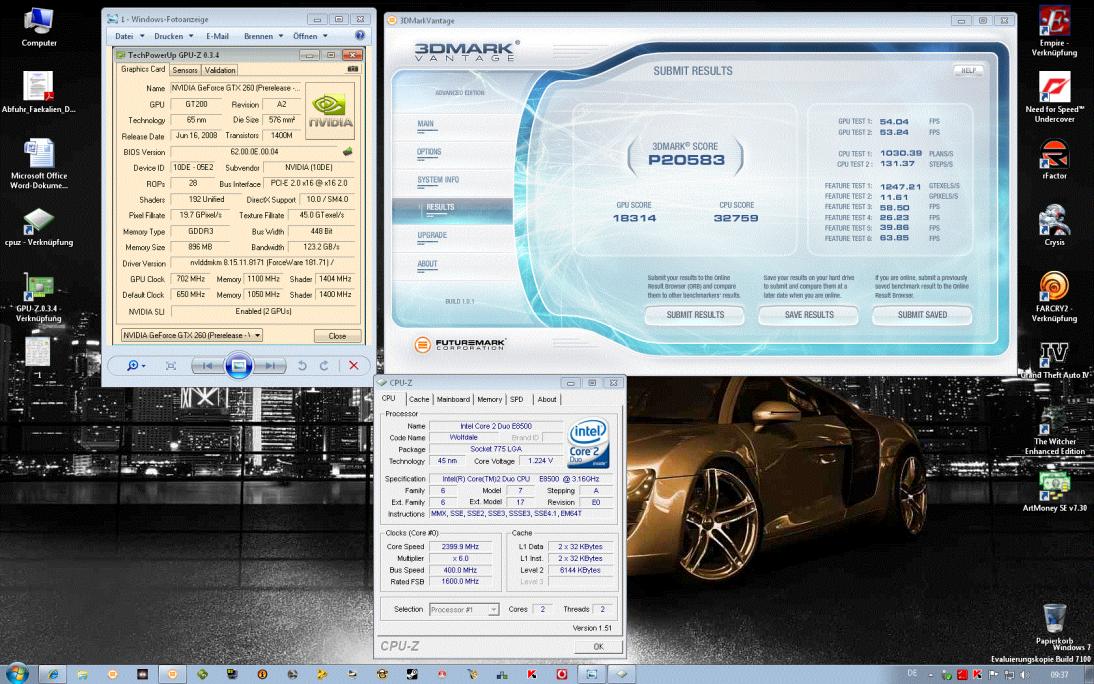Switch to the CPU-Z Mainboard tab
The image size is (1094, 684).
click(x=453, y=399)
